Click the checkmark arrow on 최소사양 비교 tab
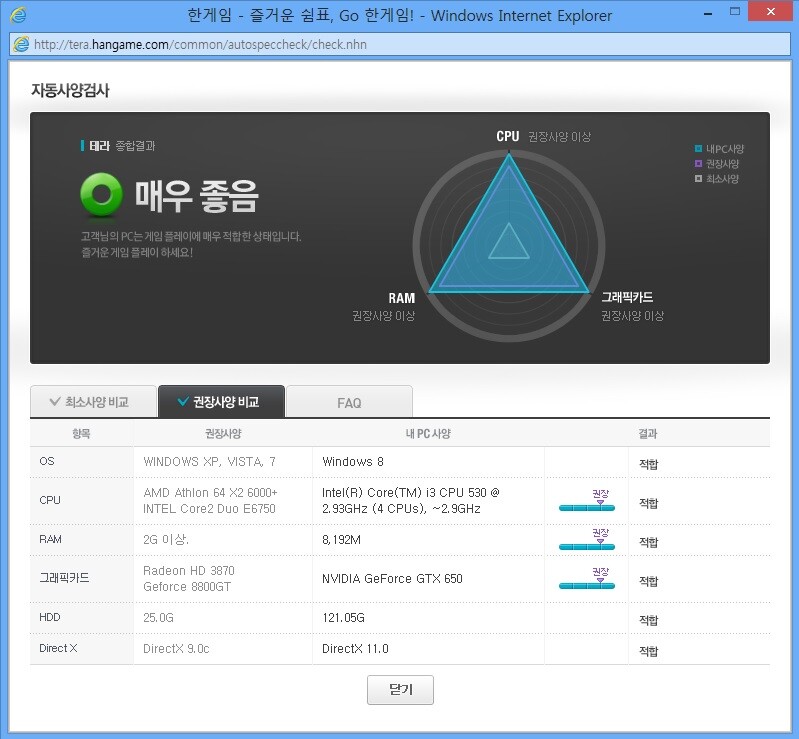This screenshot has height=739, width=799. 54,402
